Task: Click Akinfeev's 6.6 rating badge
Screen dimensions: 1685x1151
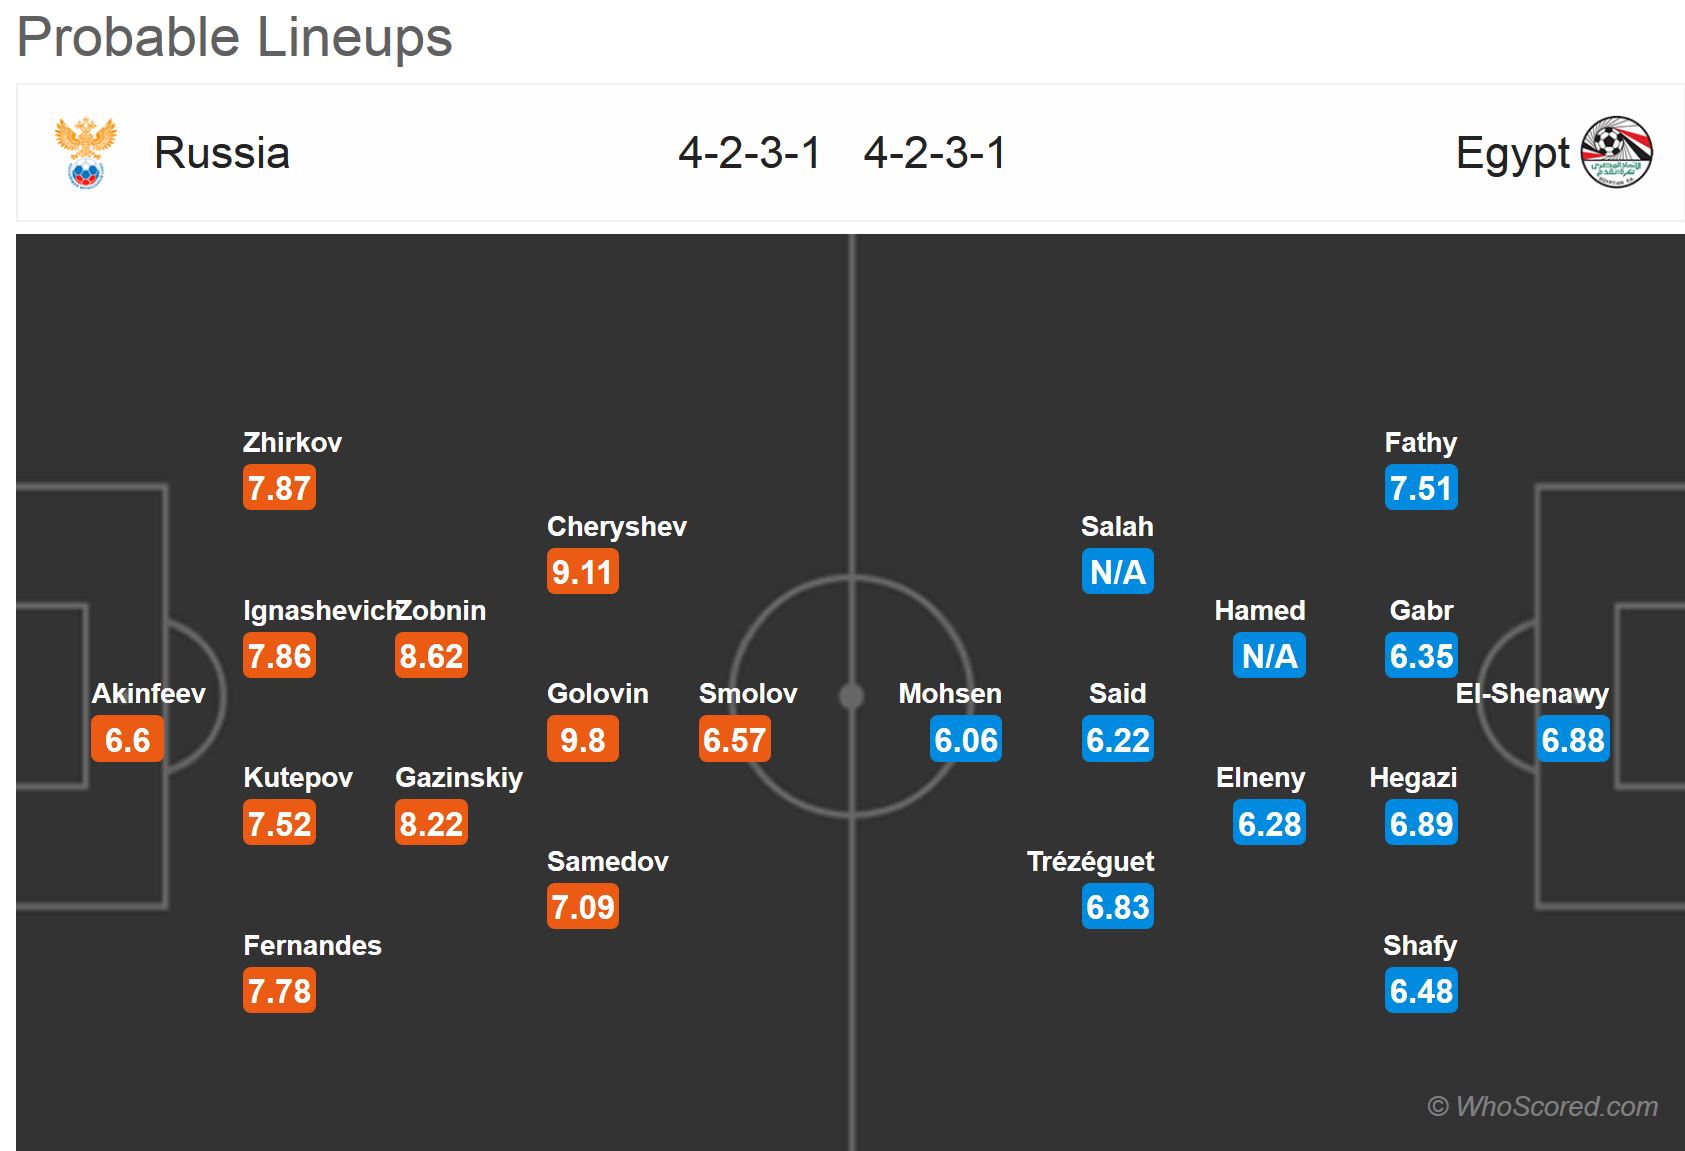Action: (127, 740)
